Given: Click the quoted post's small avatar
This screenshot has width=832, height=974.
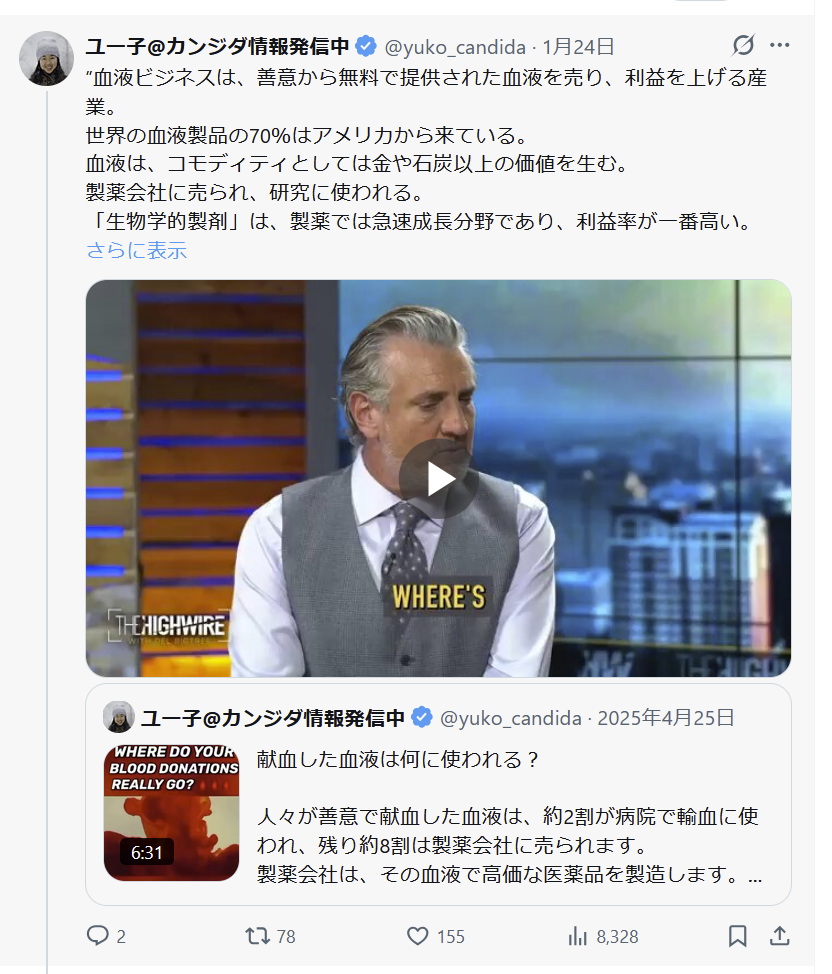Looking at the screenshot, I should (119, 717).
